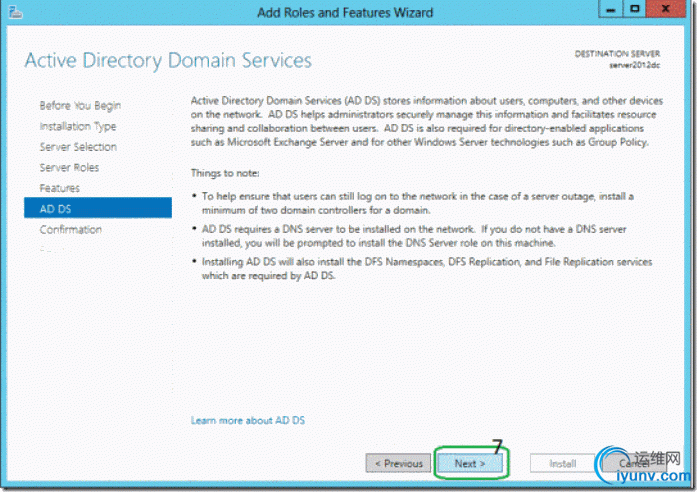Click the Active Directory Domain Services heading

point(168,61)
